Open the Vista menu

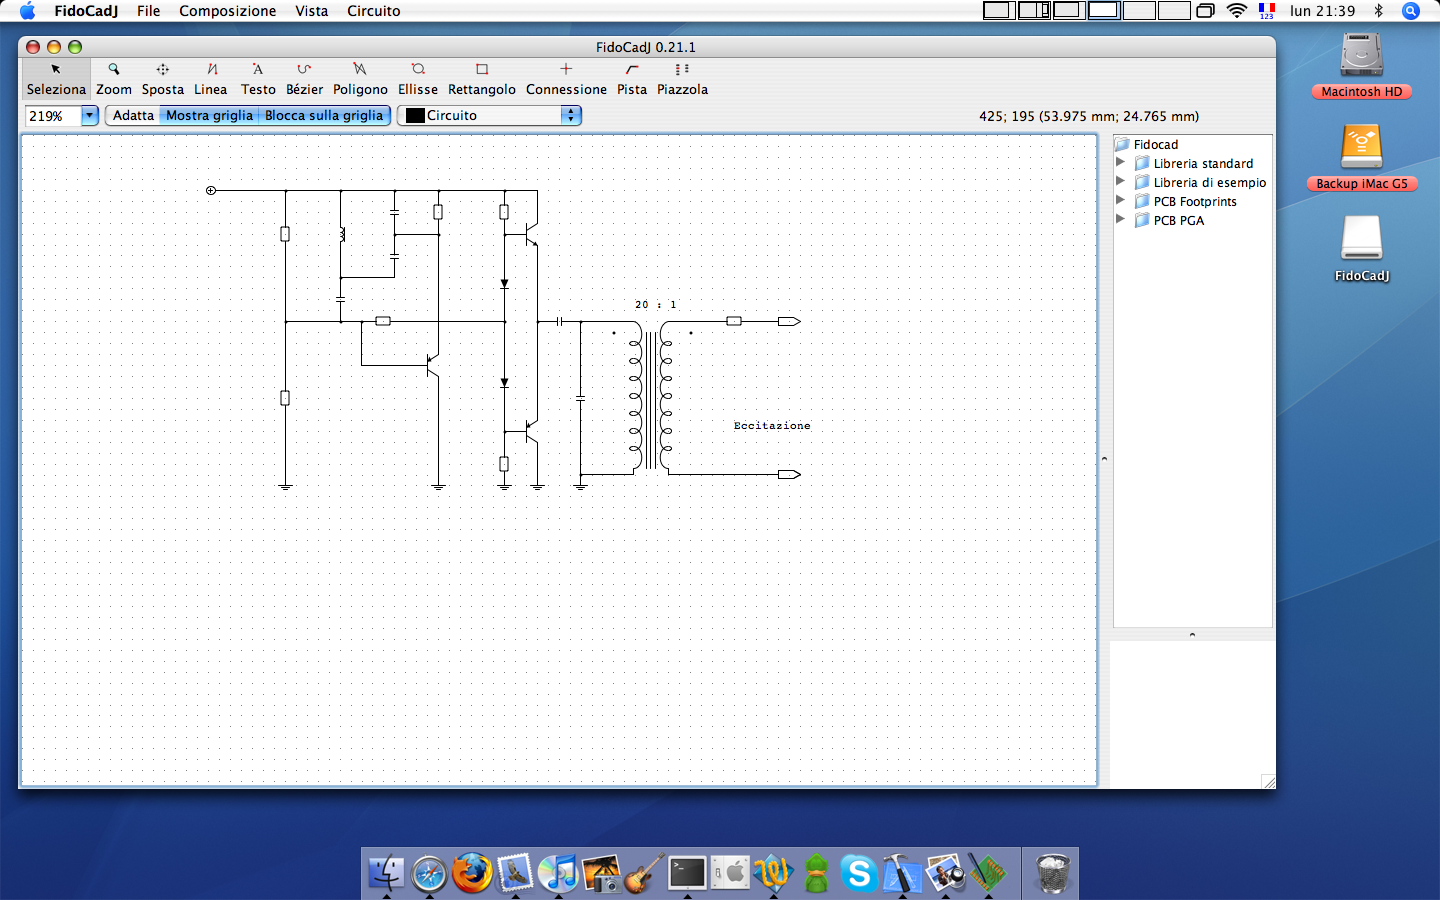[311, 11]
